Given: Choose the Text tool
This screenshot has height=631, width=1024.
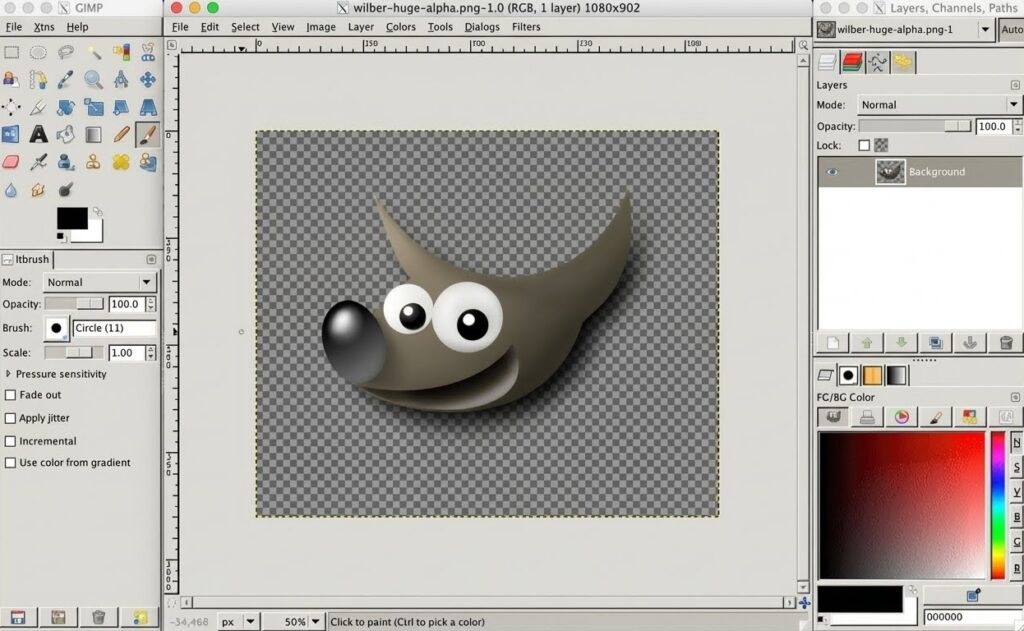Looking at the screenshot, I should pos(38,133).
